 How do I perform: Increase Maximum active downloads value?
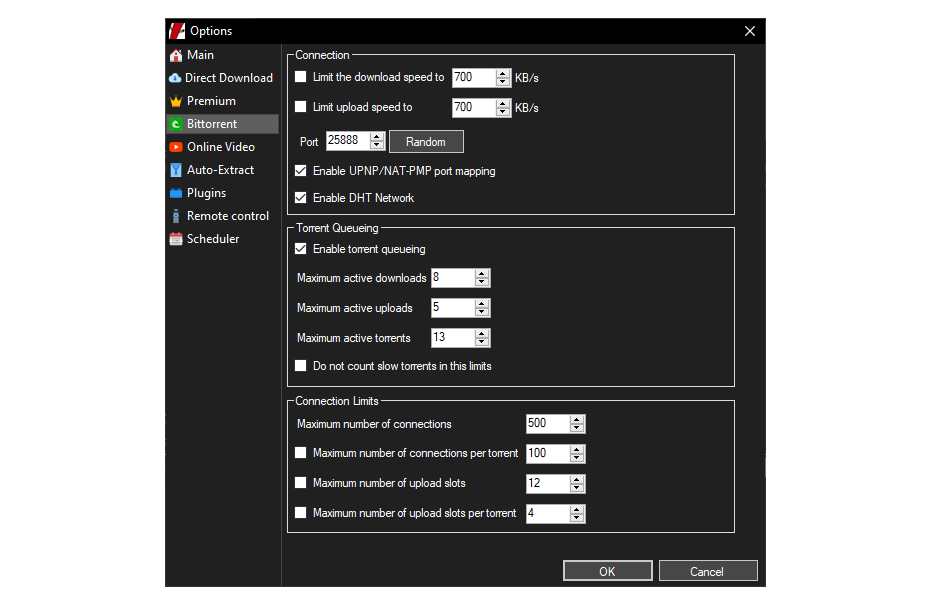(482, 274)
